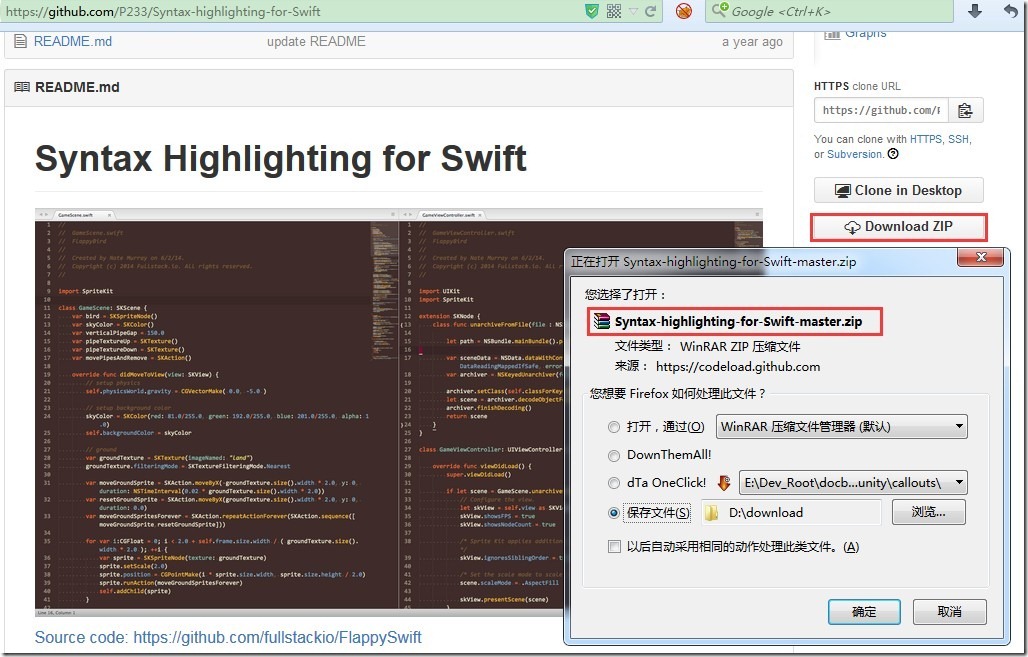Cancel the download with 取消 button

(949, 612)
